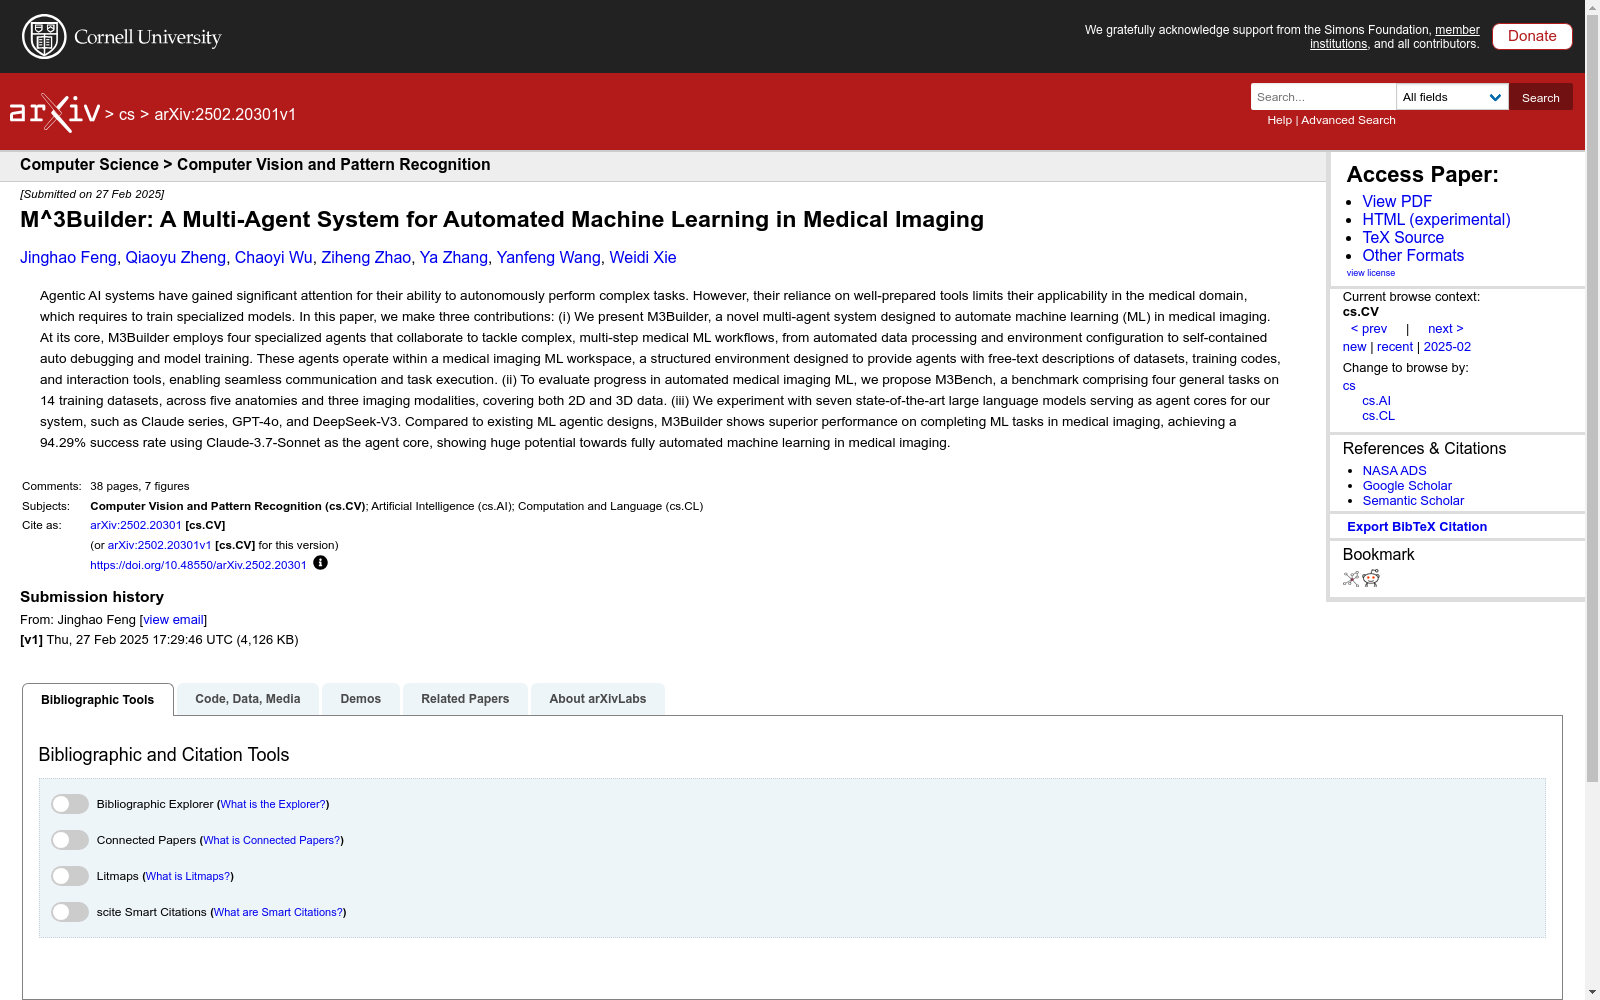Open the new submissions link

point(1355,347)
